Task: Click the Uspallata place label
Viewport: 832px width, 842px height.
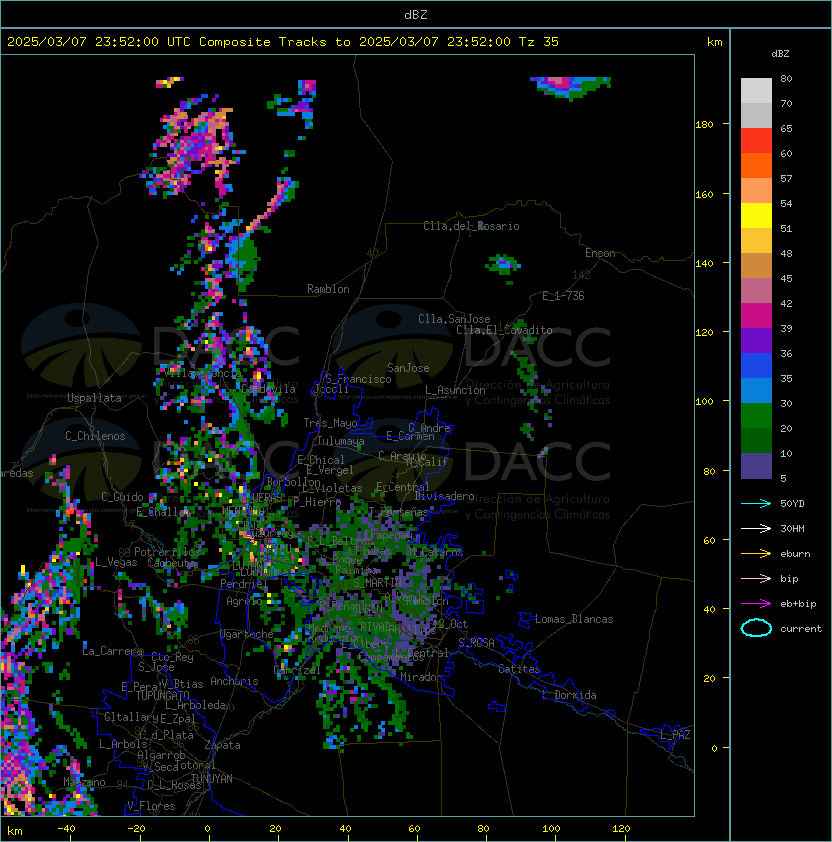Action: click(x=94, y=398)
